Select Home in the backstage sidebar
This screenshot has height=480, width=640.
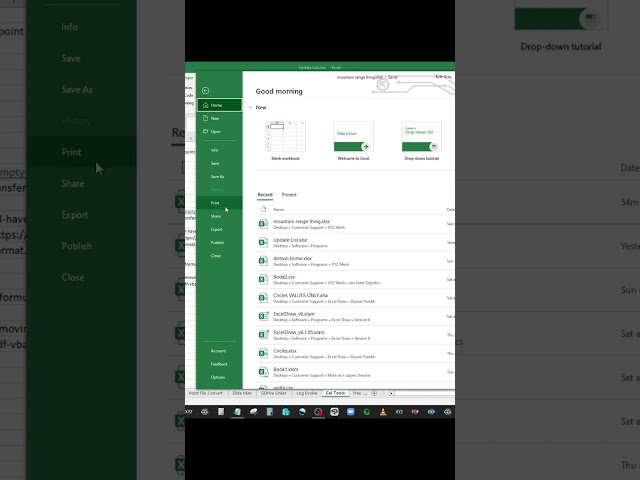[x=220, y=105]
